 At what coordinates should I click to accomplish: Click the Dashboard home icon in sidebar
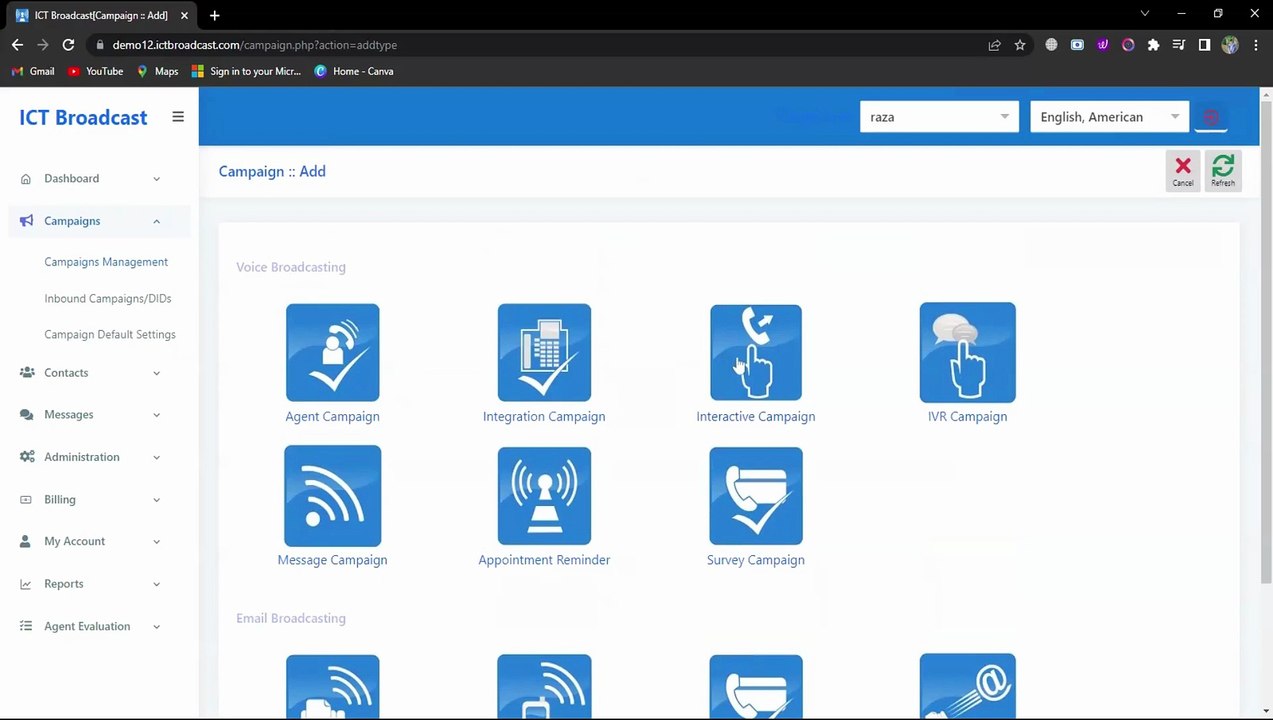[x=26, y=179]
